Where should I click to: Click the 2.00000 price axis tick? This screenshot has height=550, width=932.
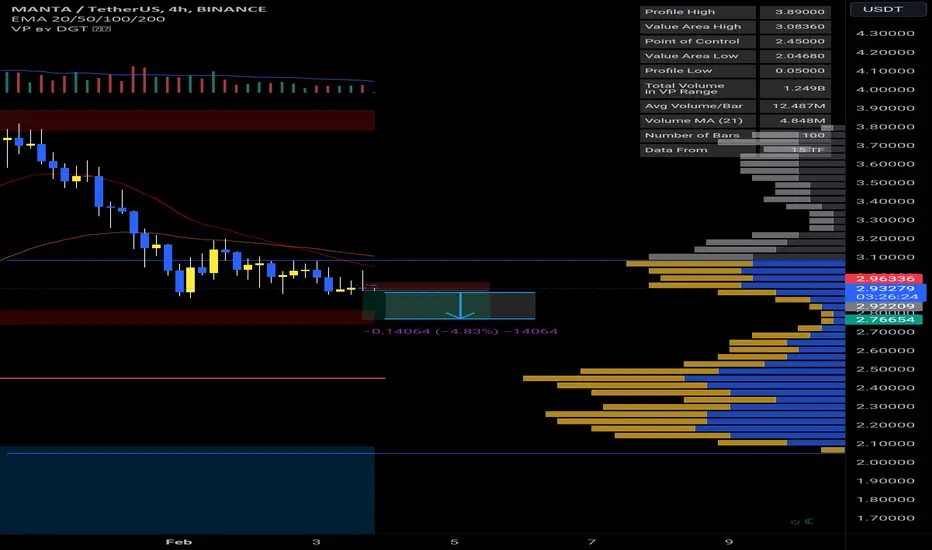(885, 462)
